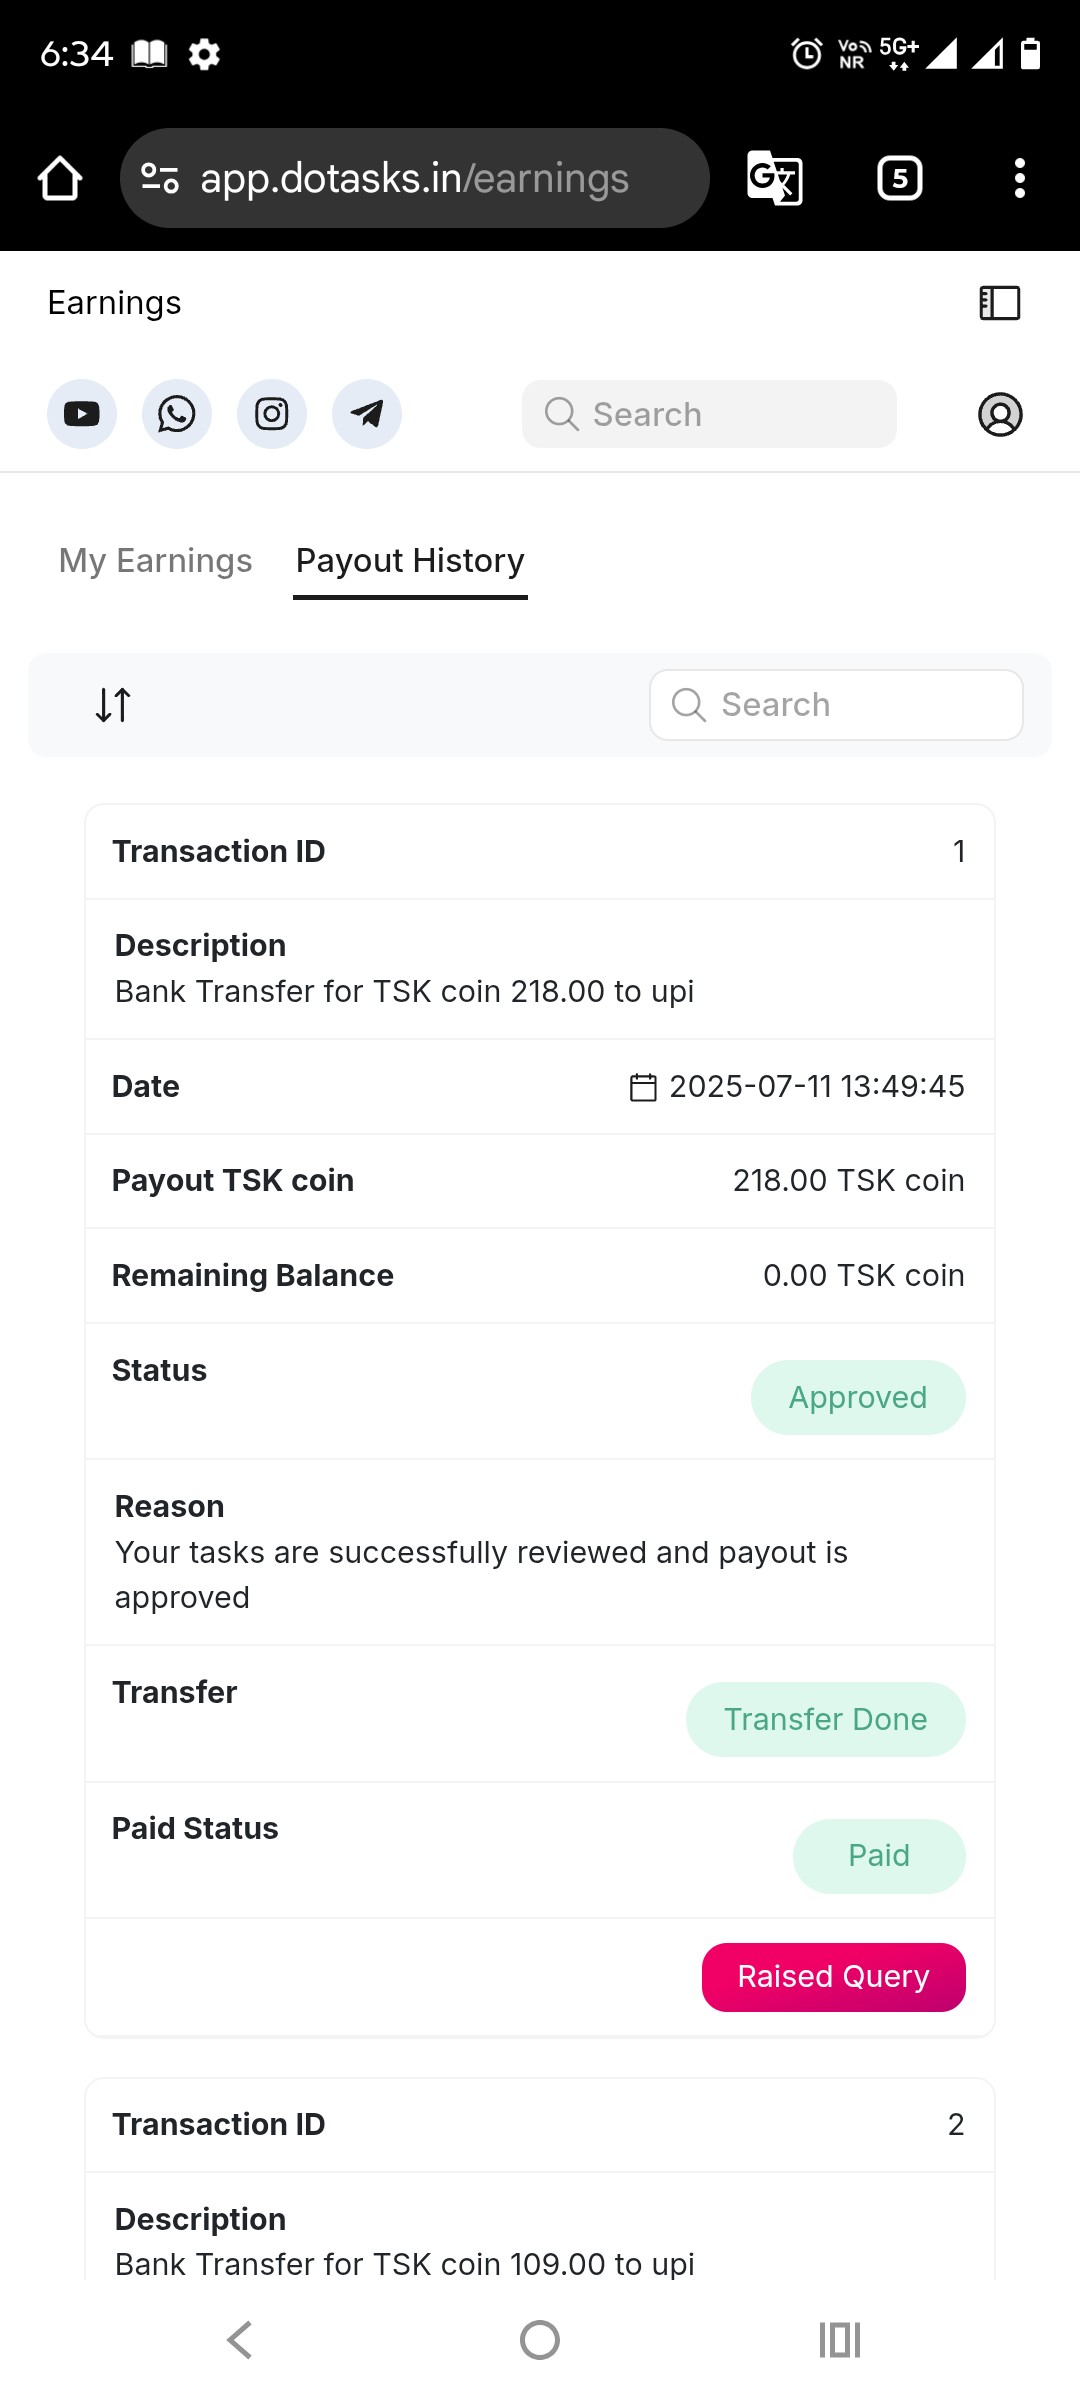Open the YouTube channel icon
Viewport: 1080px width, 2400px height.
(82, 414)
